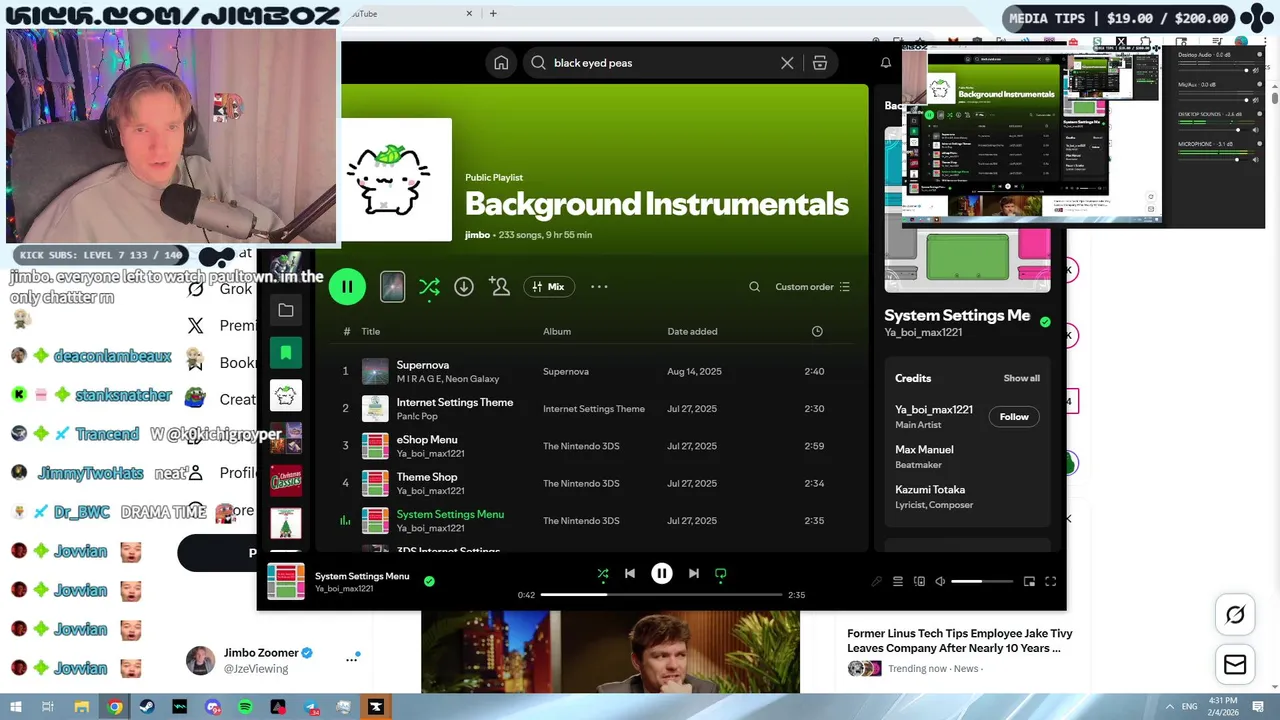Open artist Pan!c Pop link
Image resolution: width=1280 pixels, height=720 pixels.
pyautogui.click(x=417, y=416)
